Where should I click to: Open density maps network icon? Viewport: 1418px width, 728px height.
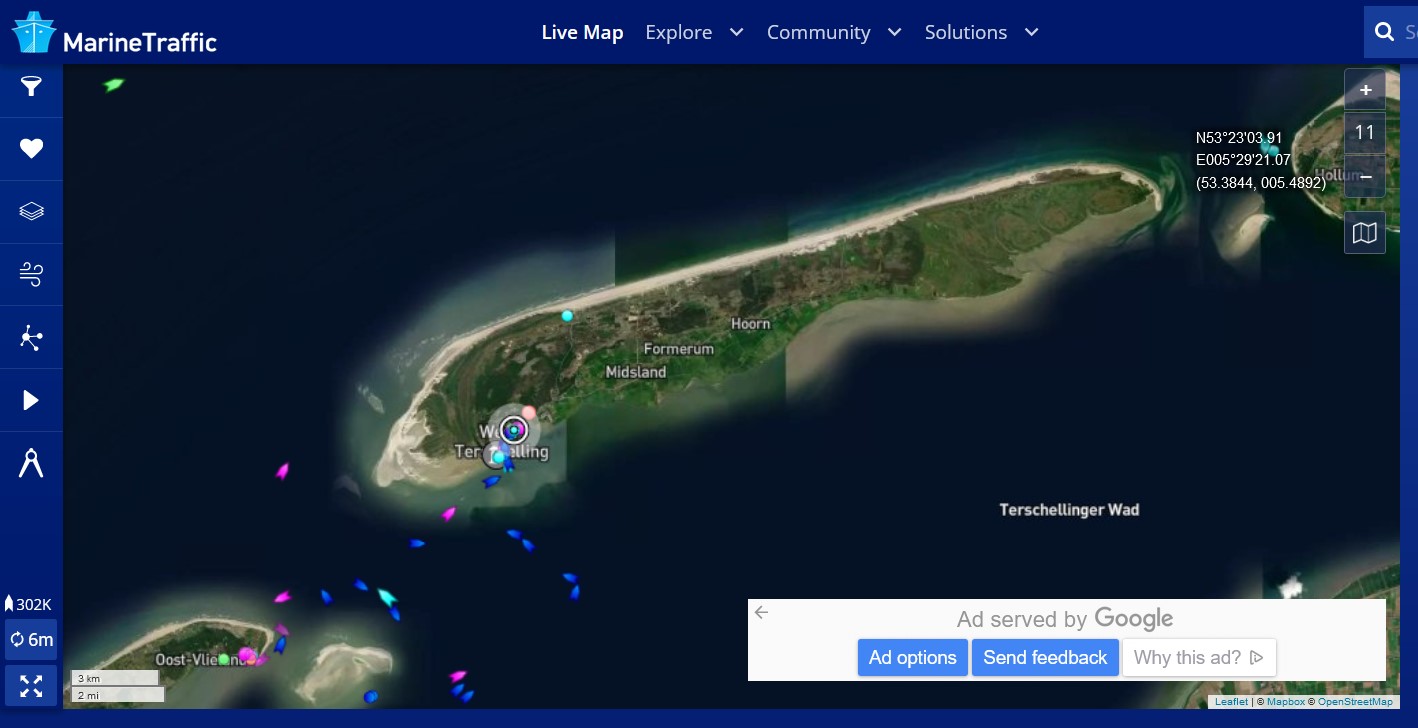point(31,338)
